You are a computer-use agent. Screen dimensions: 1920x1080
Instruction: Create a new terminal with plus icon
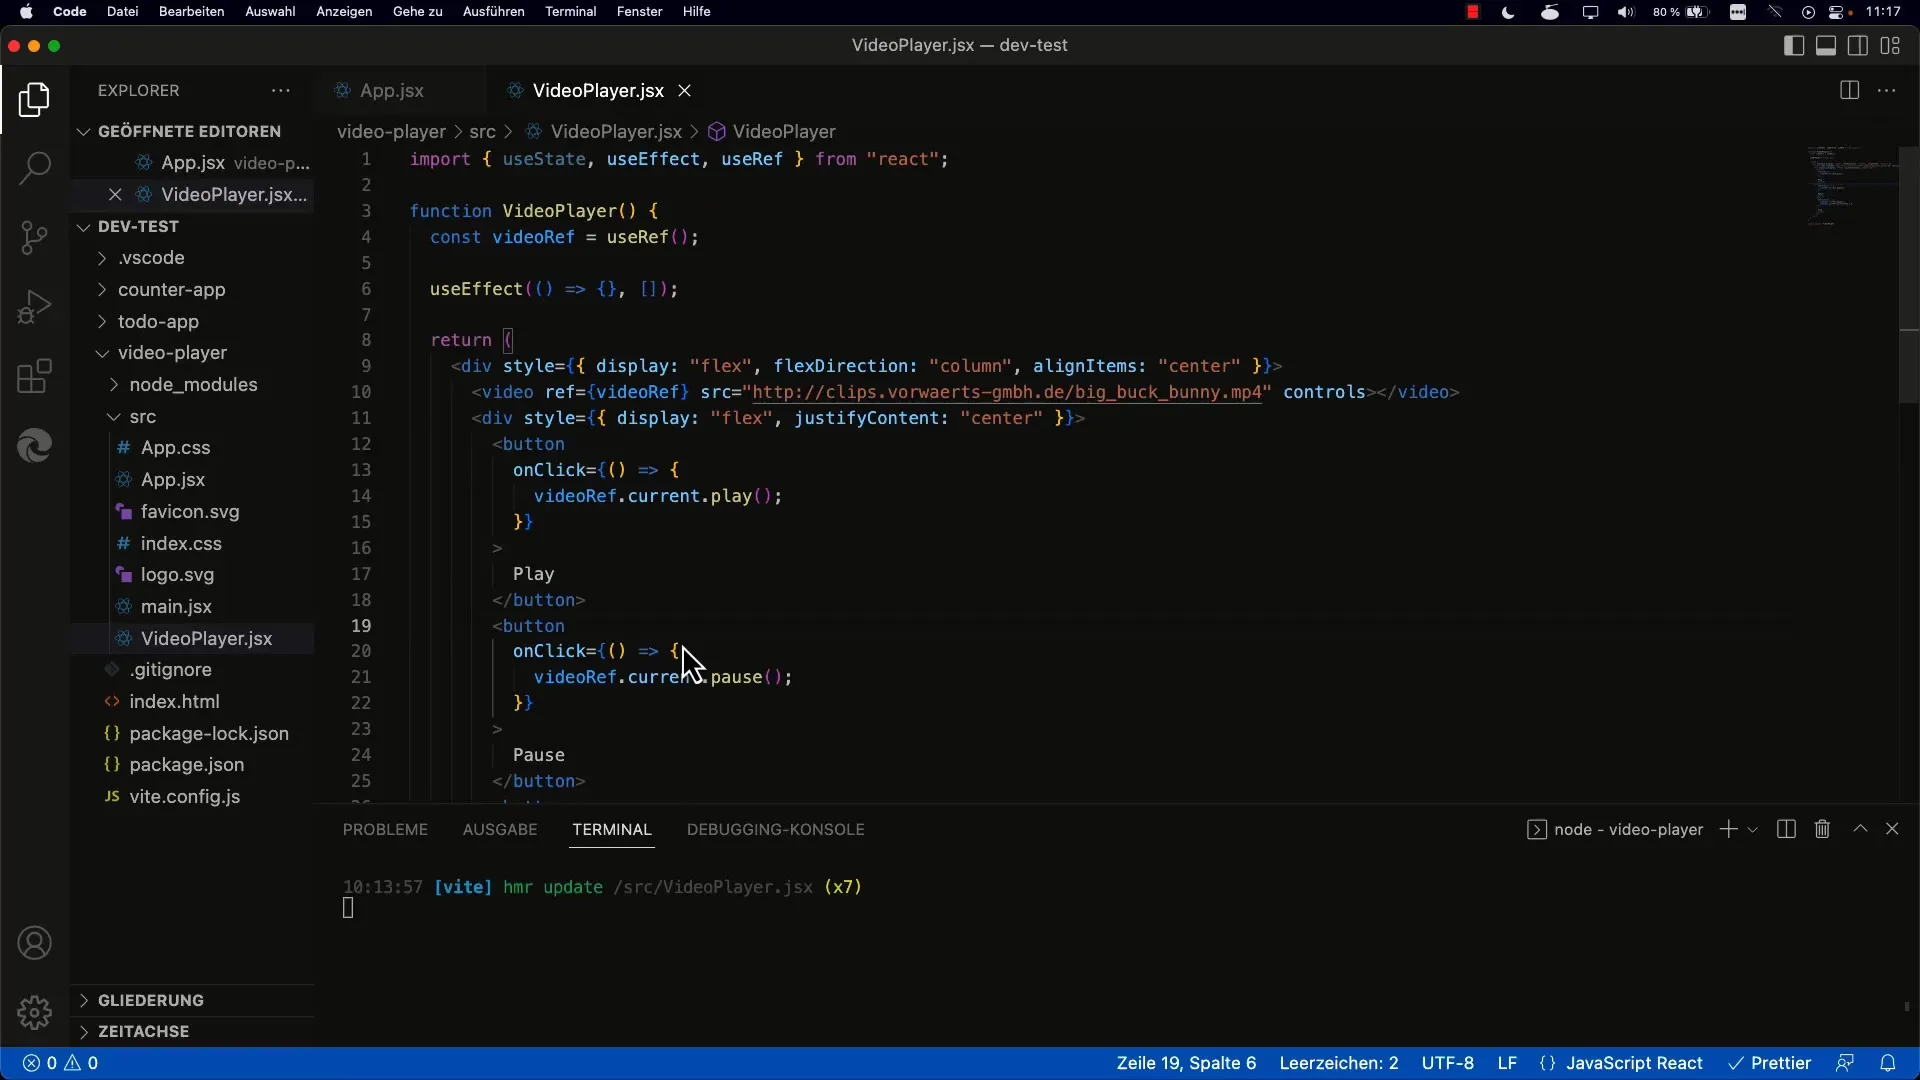coord(1728,829)
